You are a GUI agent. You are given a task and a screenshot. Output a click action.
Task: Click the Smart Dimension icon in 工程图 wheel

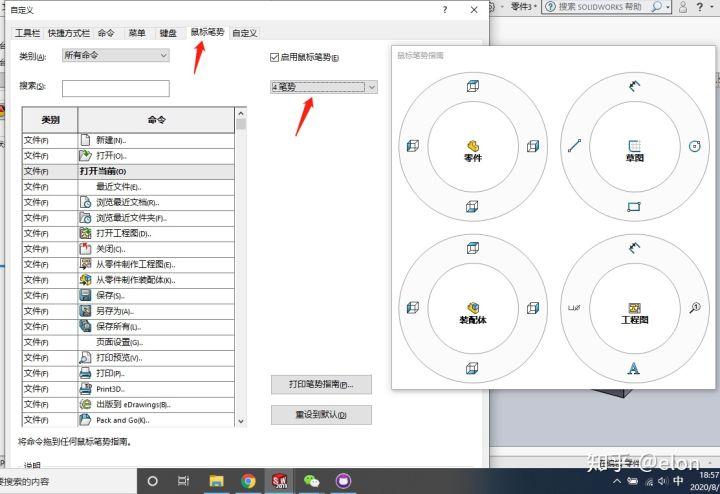[634, 248]
